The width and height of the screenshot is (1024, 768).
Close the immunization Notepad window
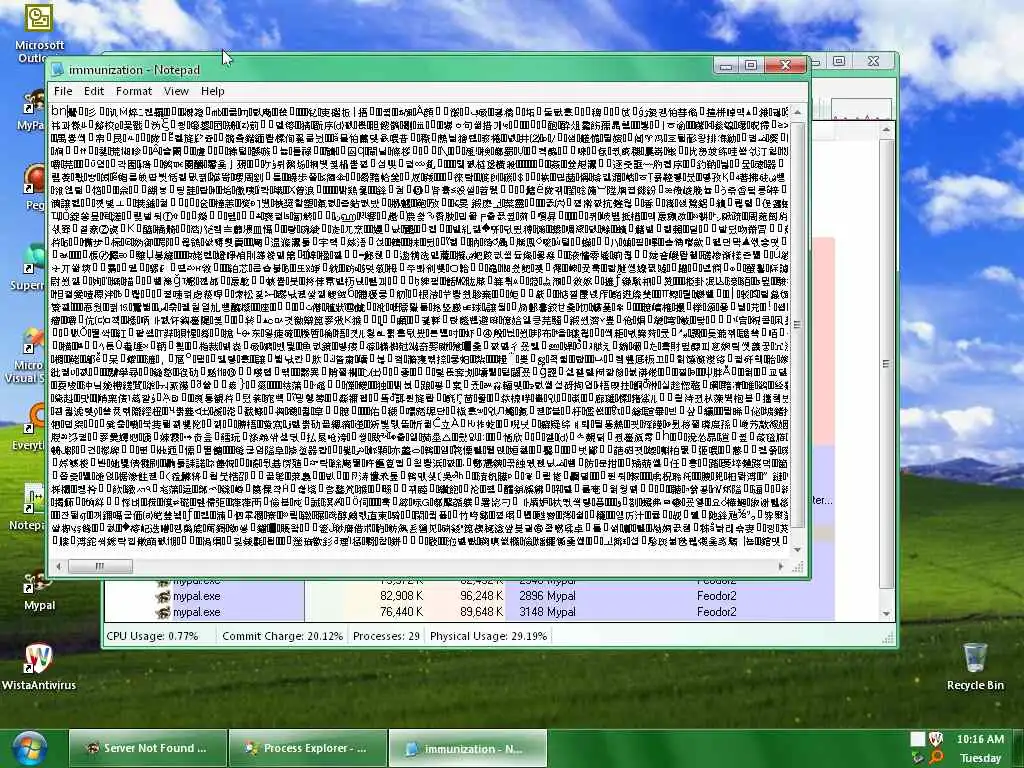785,65
